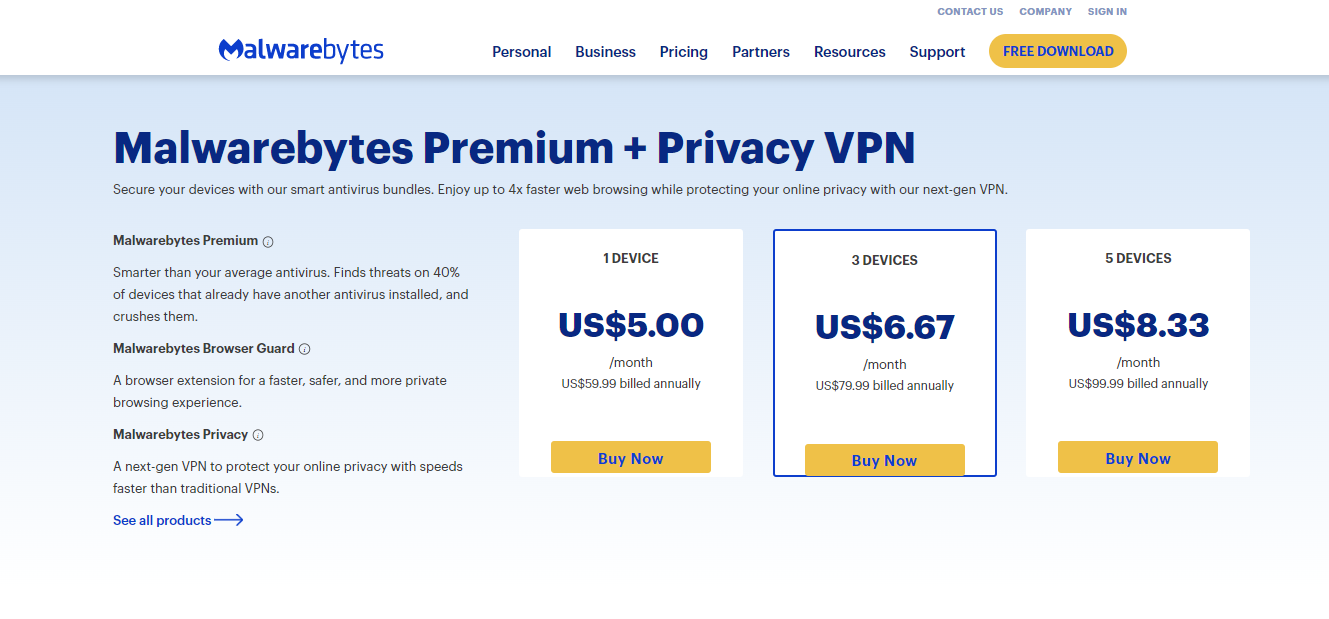Open info icon beside Malwarebytes Browser Guard
The height and width of the screenshot is (619, 1329).
click(x=305, y=349)
